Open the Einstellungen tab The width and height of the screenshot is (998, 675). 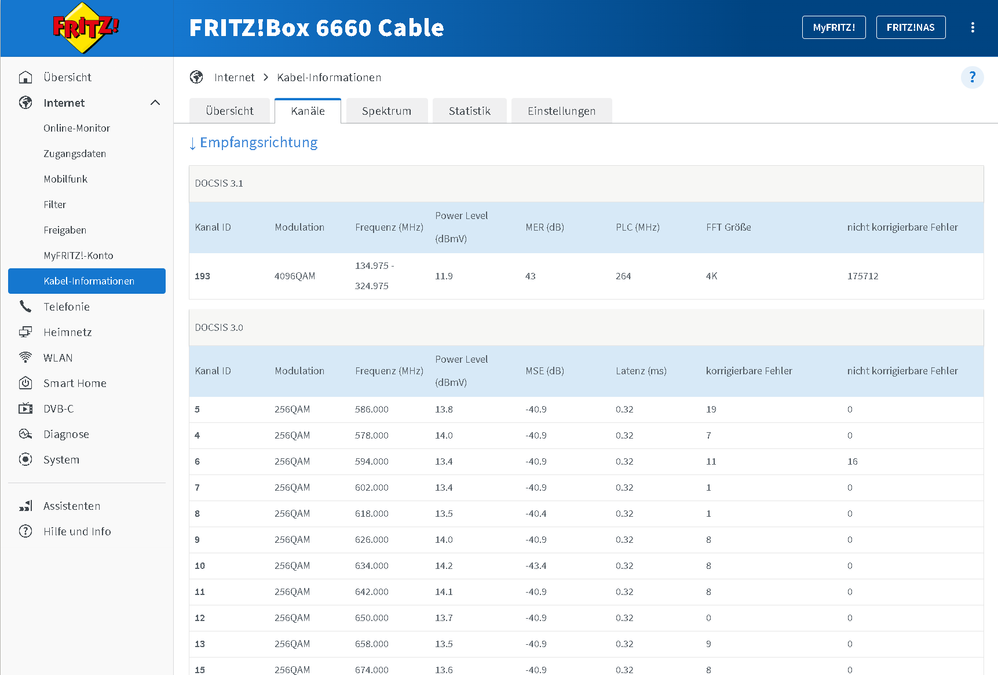pos(561,111)
